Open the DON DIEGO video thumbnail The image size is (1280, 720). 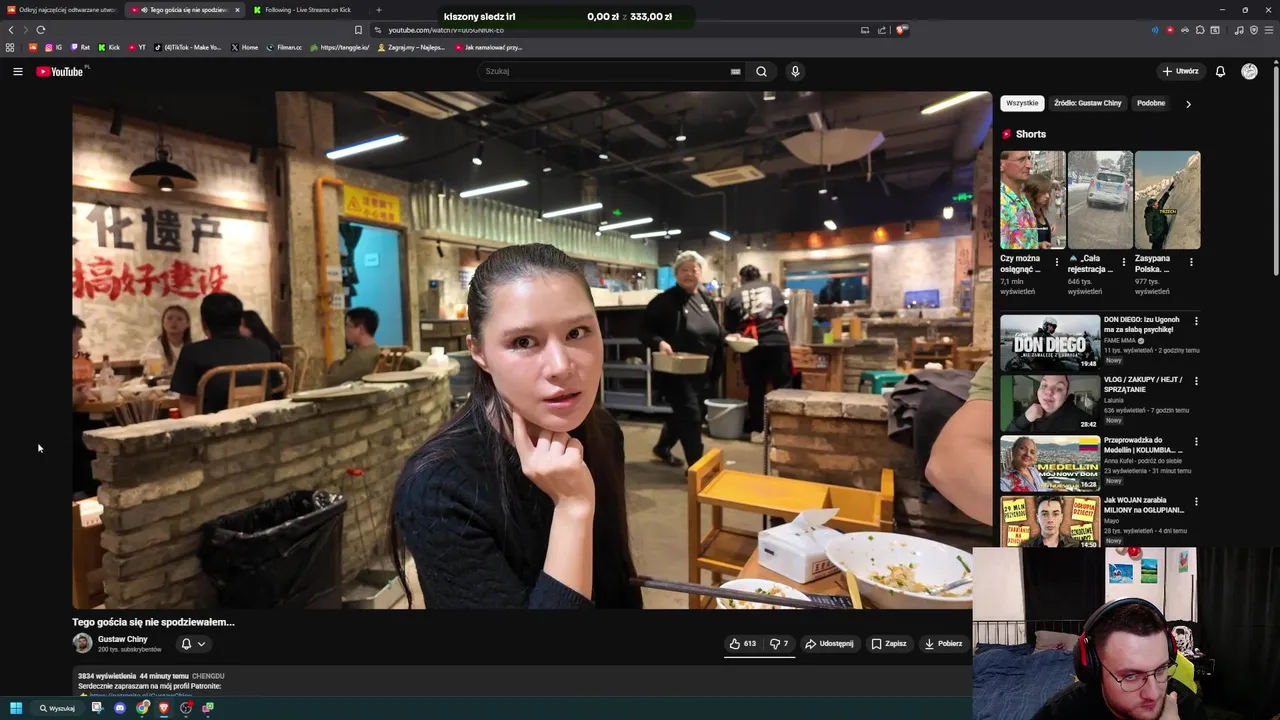[1050, 342]
